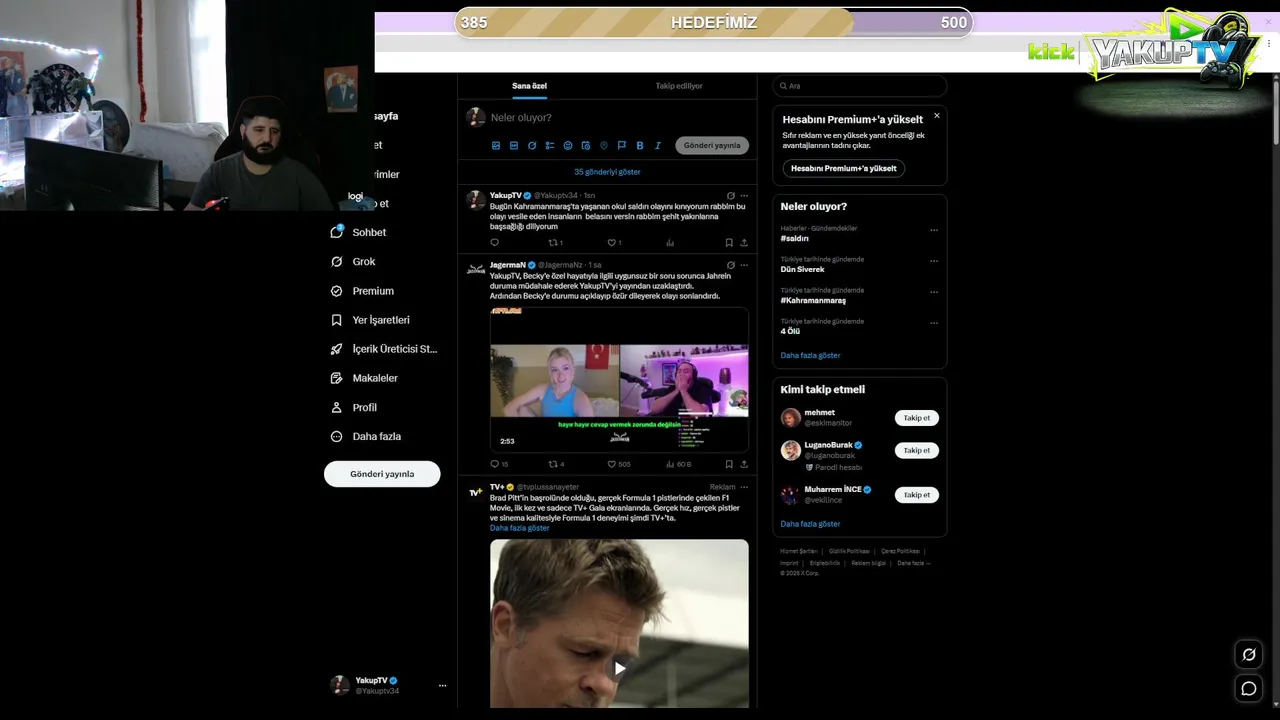View analytics of YakupTV's post
Image resolution: width=1280 pixels, height=720 pixels.
pos(670,243)
